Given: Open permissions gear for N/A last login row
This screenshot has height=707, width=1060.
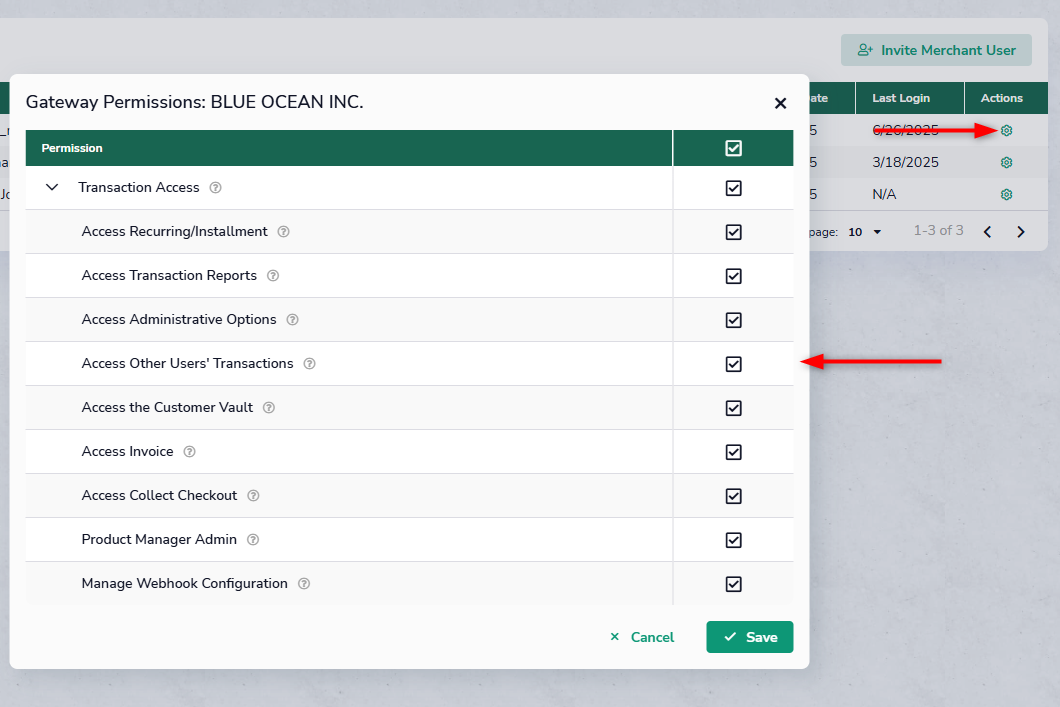Looking at the screenshot, I should 1006,195.
